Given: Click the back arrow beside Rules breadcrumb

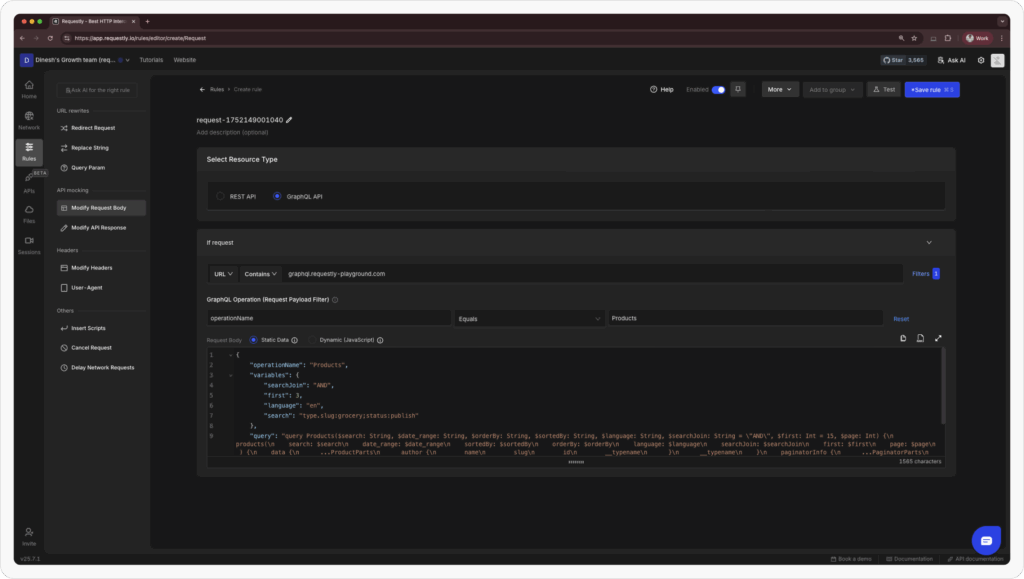Looking at the screenshot, I should (x=202, y=89).
